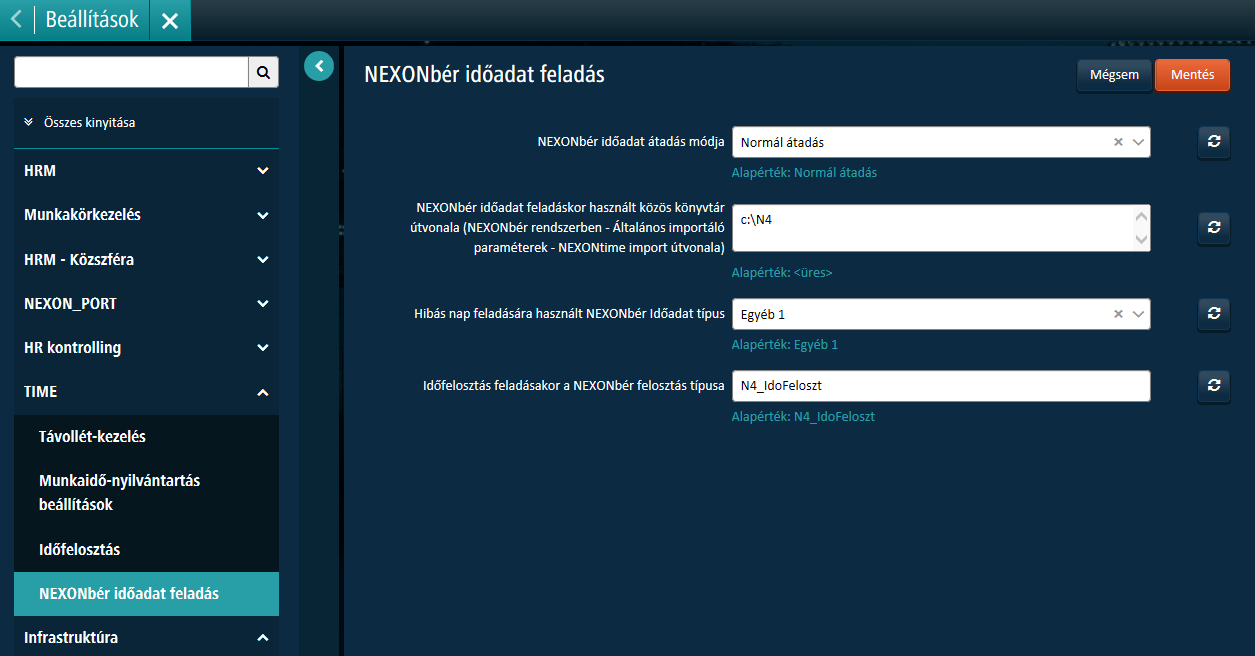Open Munkaidő-nyilvántartás beállítások
This screenshot has width=1255, height=656.
pyautogui.click(x=146, y=493)
